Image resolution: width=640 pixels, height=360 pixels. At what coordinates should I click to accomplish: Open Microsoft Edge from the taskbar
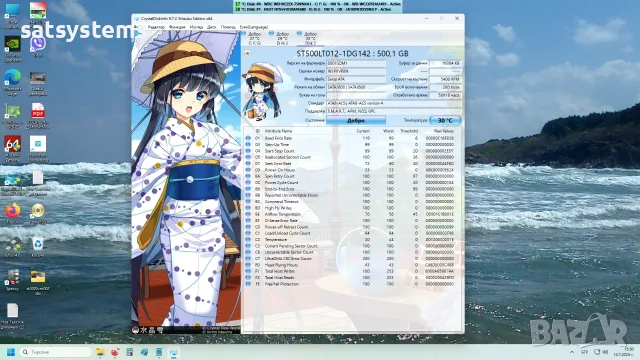coord(144,352)
